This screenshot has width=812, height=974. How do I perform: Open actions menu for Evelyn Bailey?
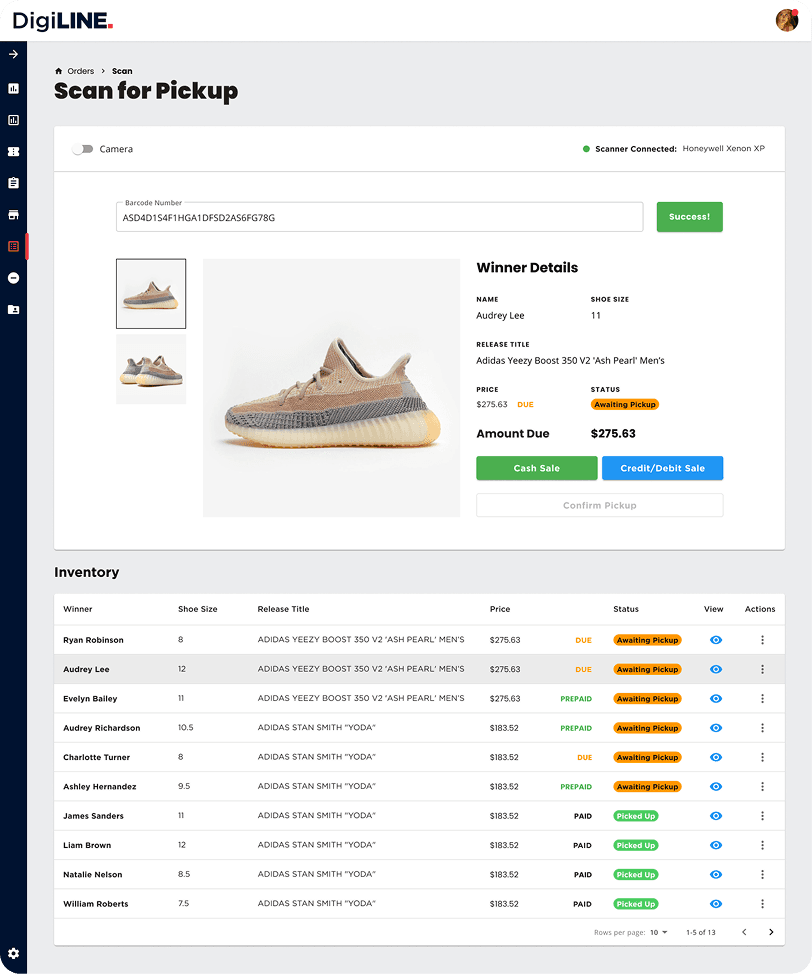click(x=762, y=698)
